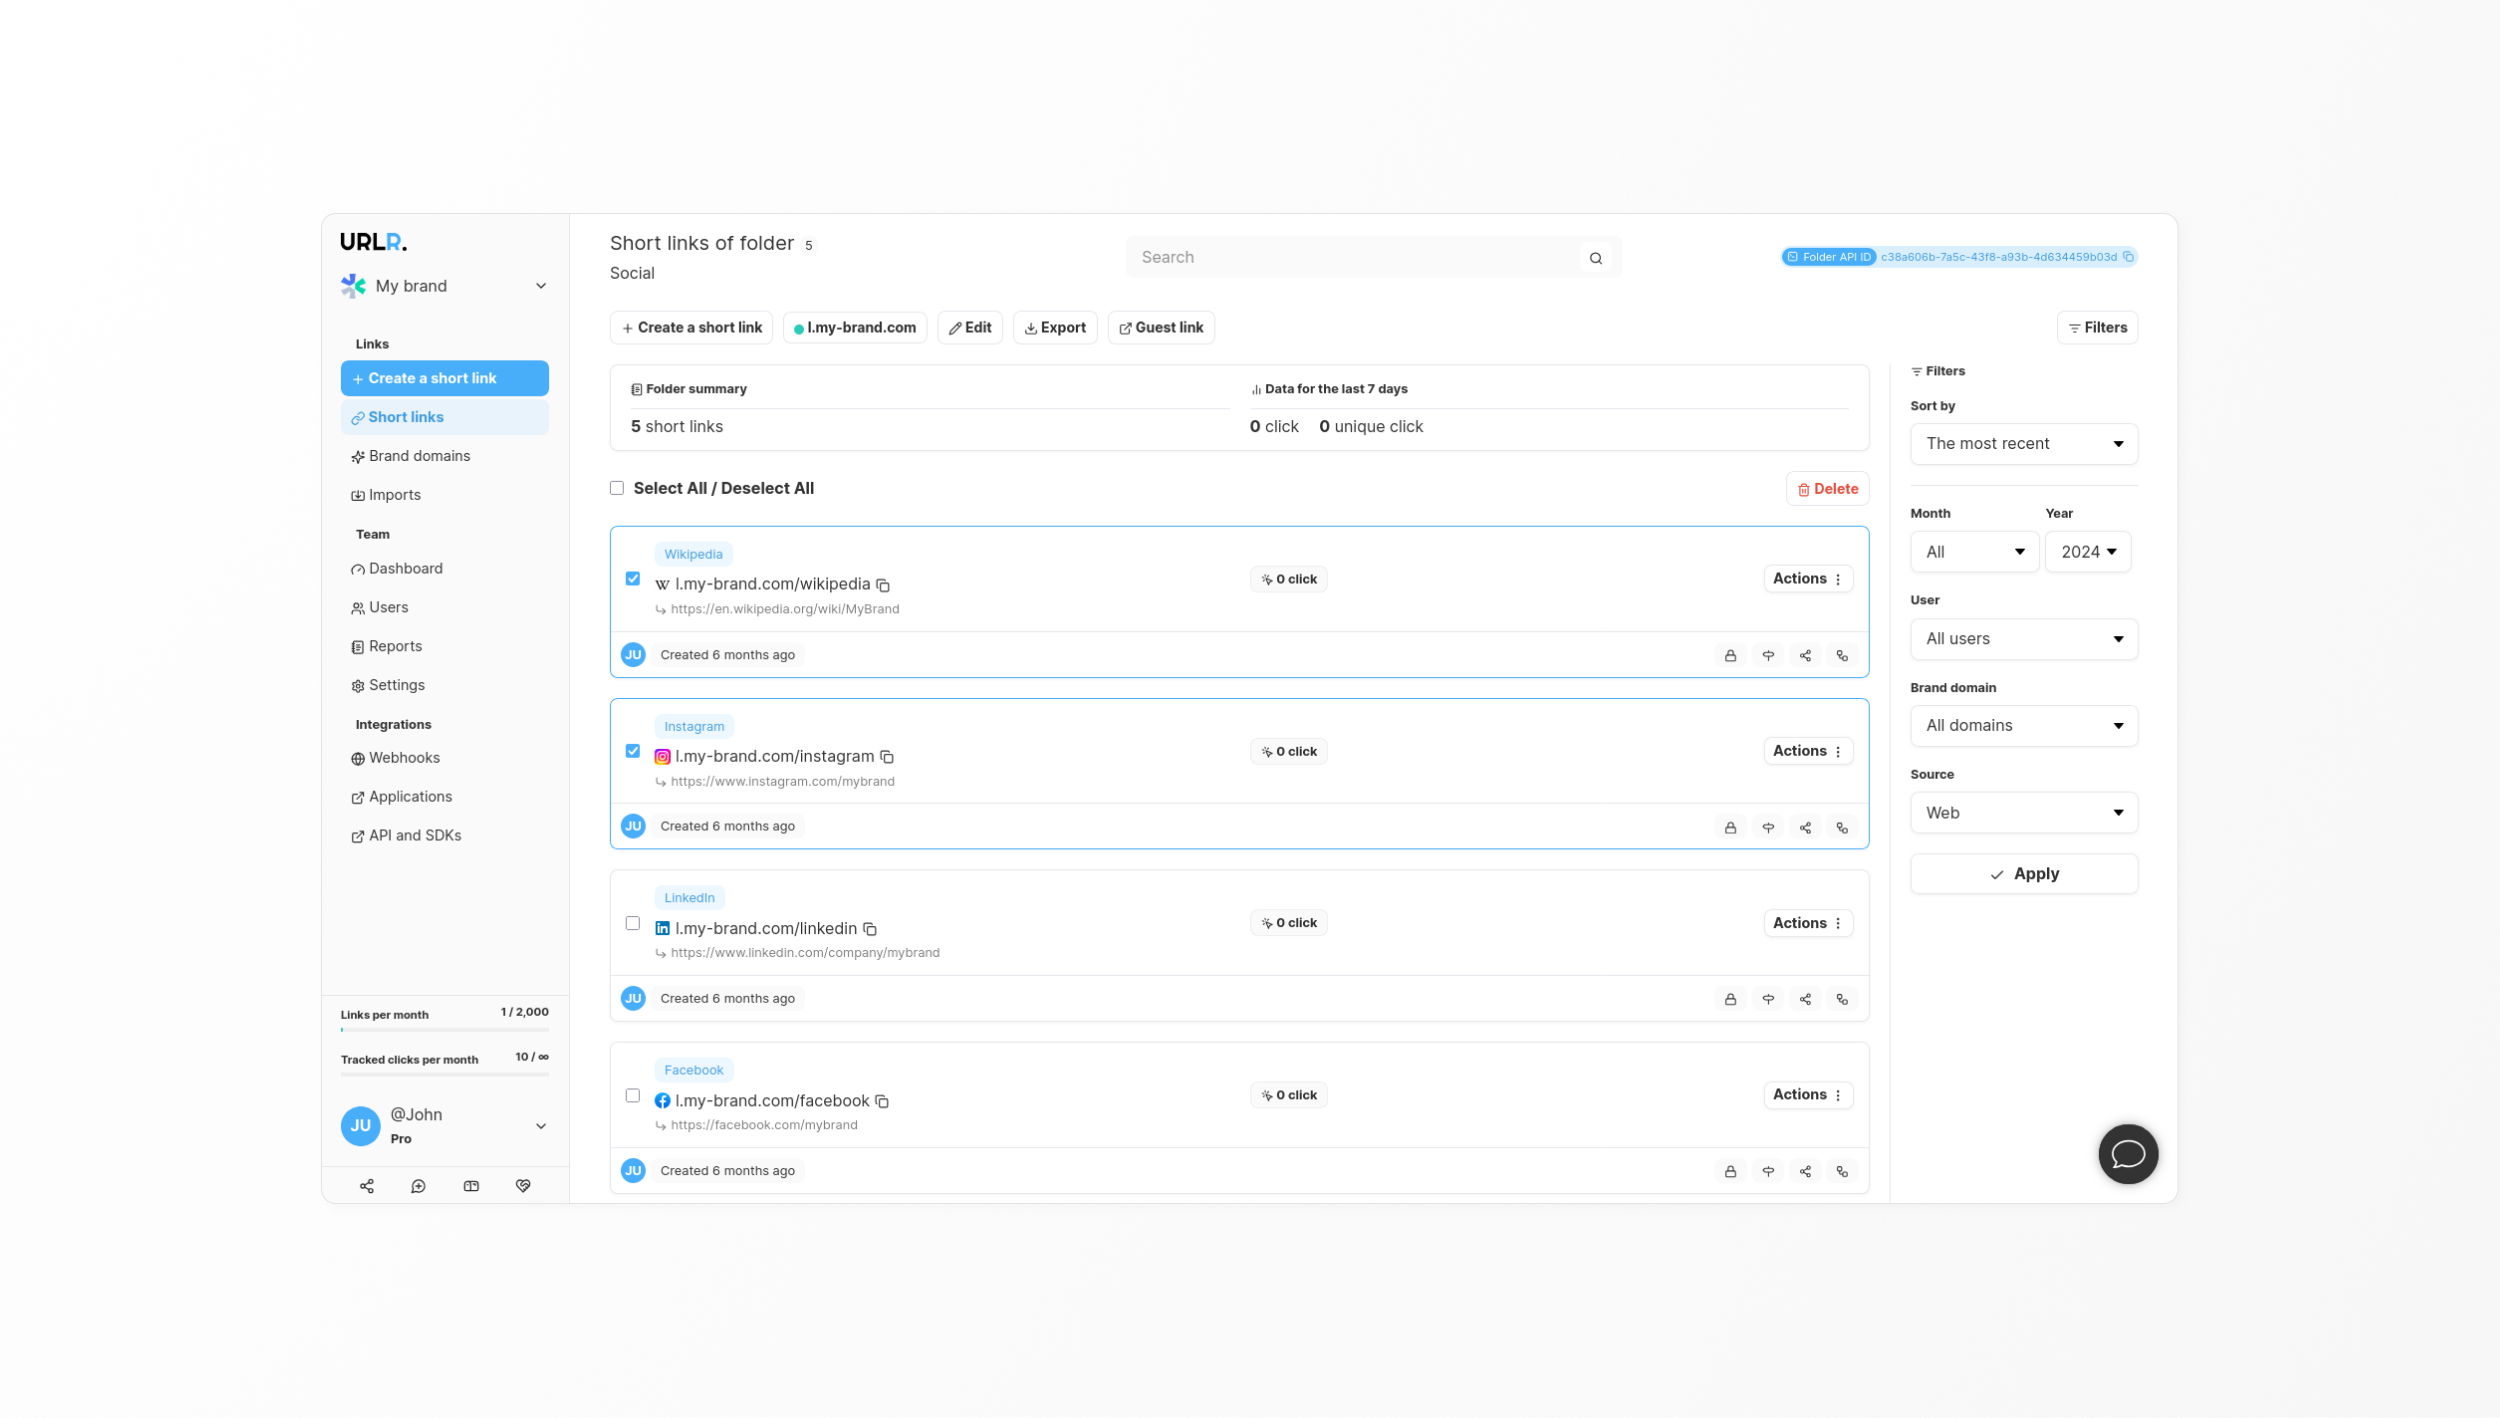Open Settings in sidebar

tap(444, 685)
